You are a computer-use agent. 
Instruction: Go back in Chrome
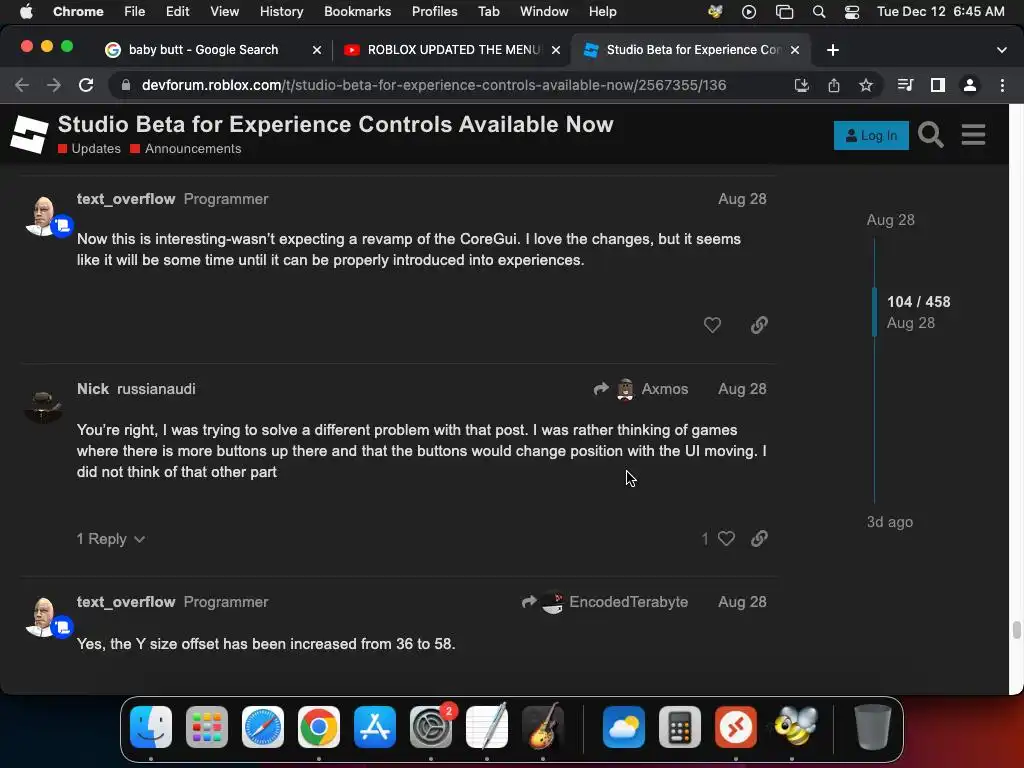point(22,85)
